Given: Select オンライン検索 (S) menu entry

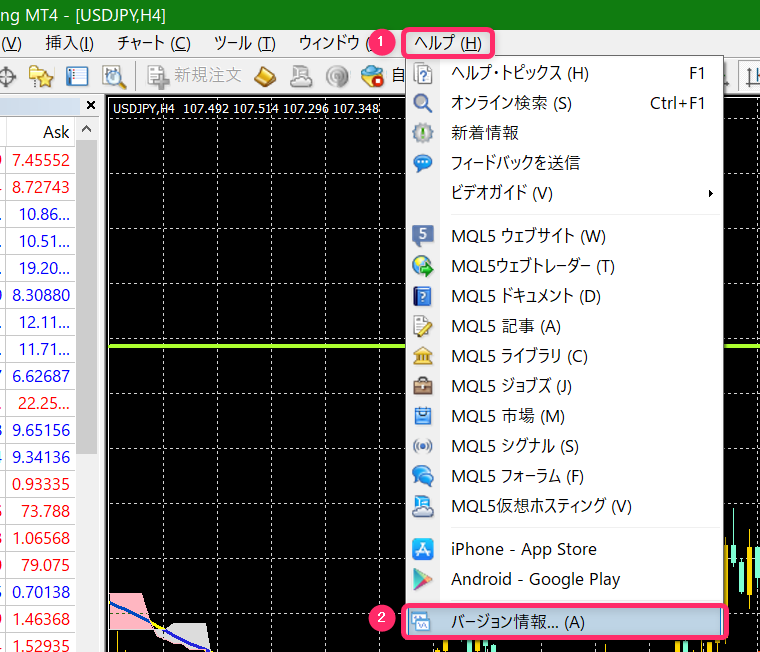Looking at the screenshot, I should point(565,103).
